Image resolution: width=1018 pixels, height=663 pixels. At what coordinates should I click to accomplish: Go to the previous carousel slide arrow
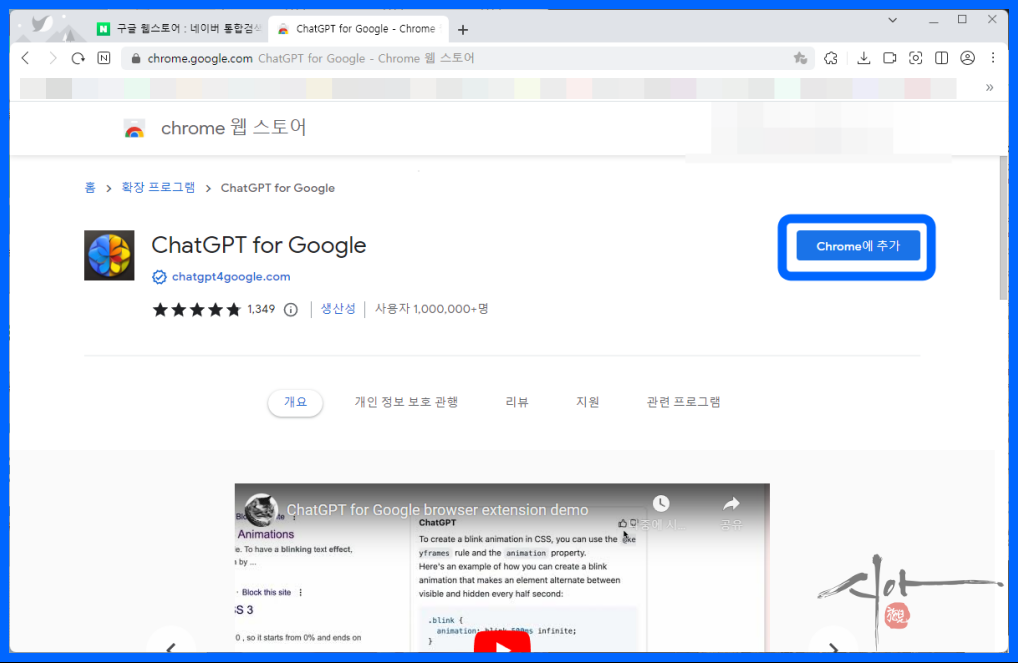coord(171,647)
